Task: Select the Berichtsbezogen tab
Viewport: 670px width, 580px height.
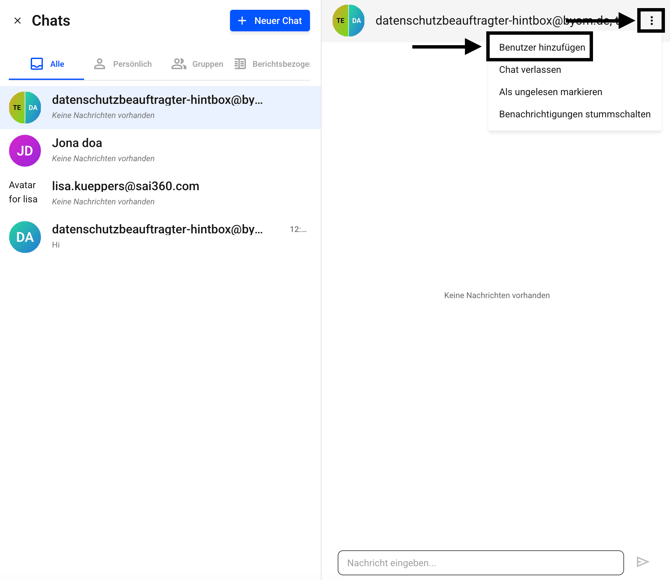Action: coord(271,64)
